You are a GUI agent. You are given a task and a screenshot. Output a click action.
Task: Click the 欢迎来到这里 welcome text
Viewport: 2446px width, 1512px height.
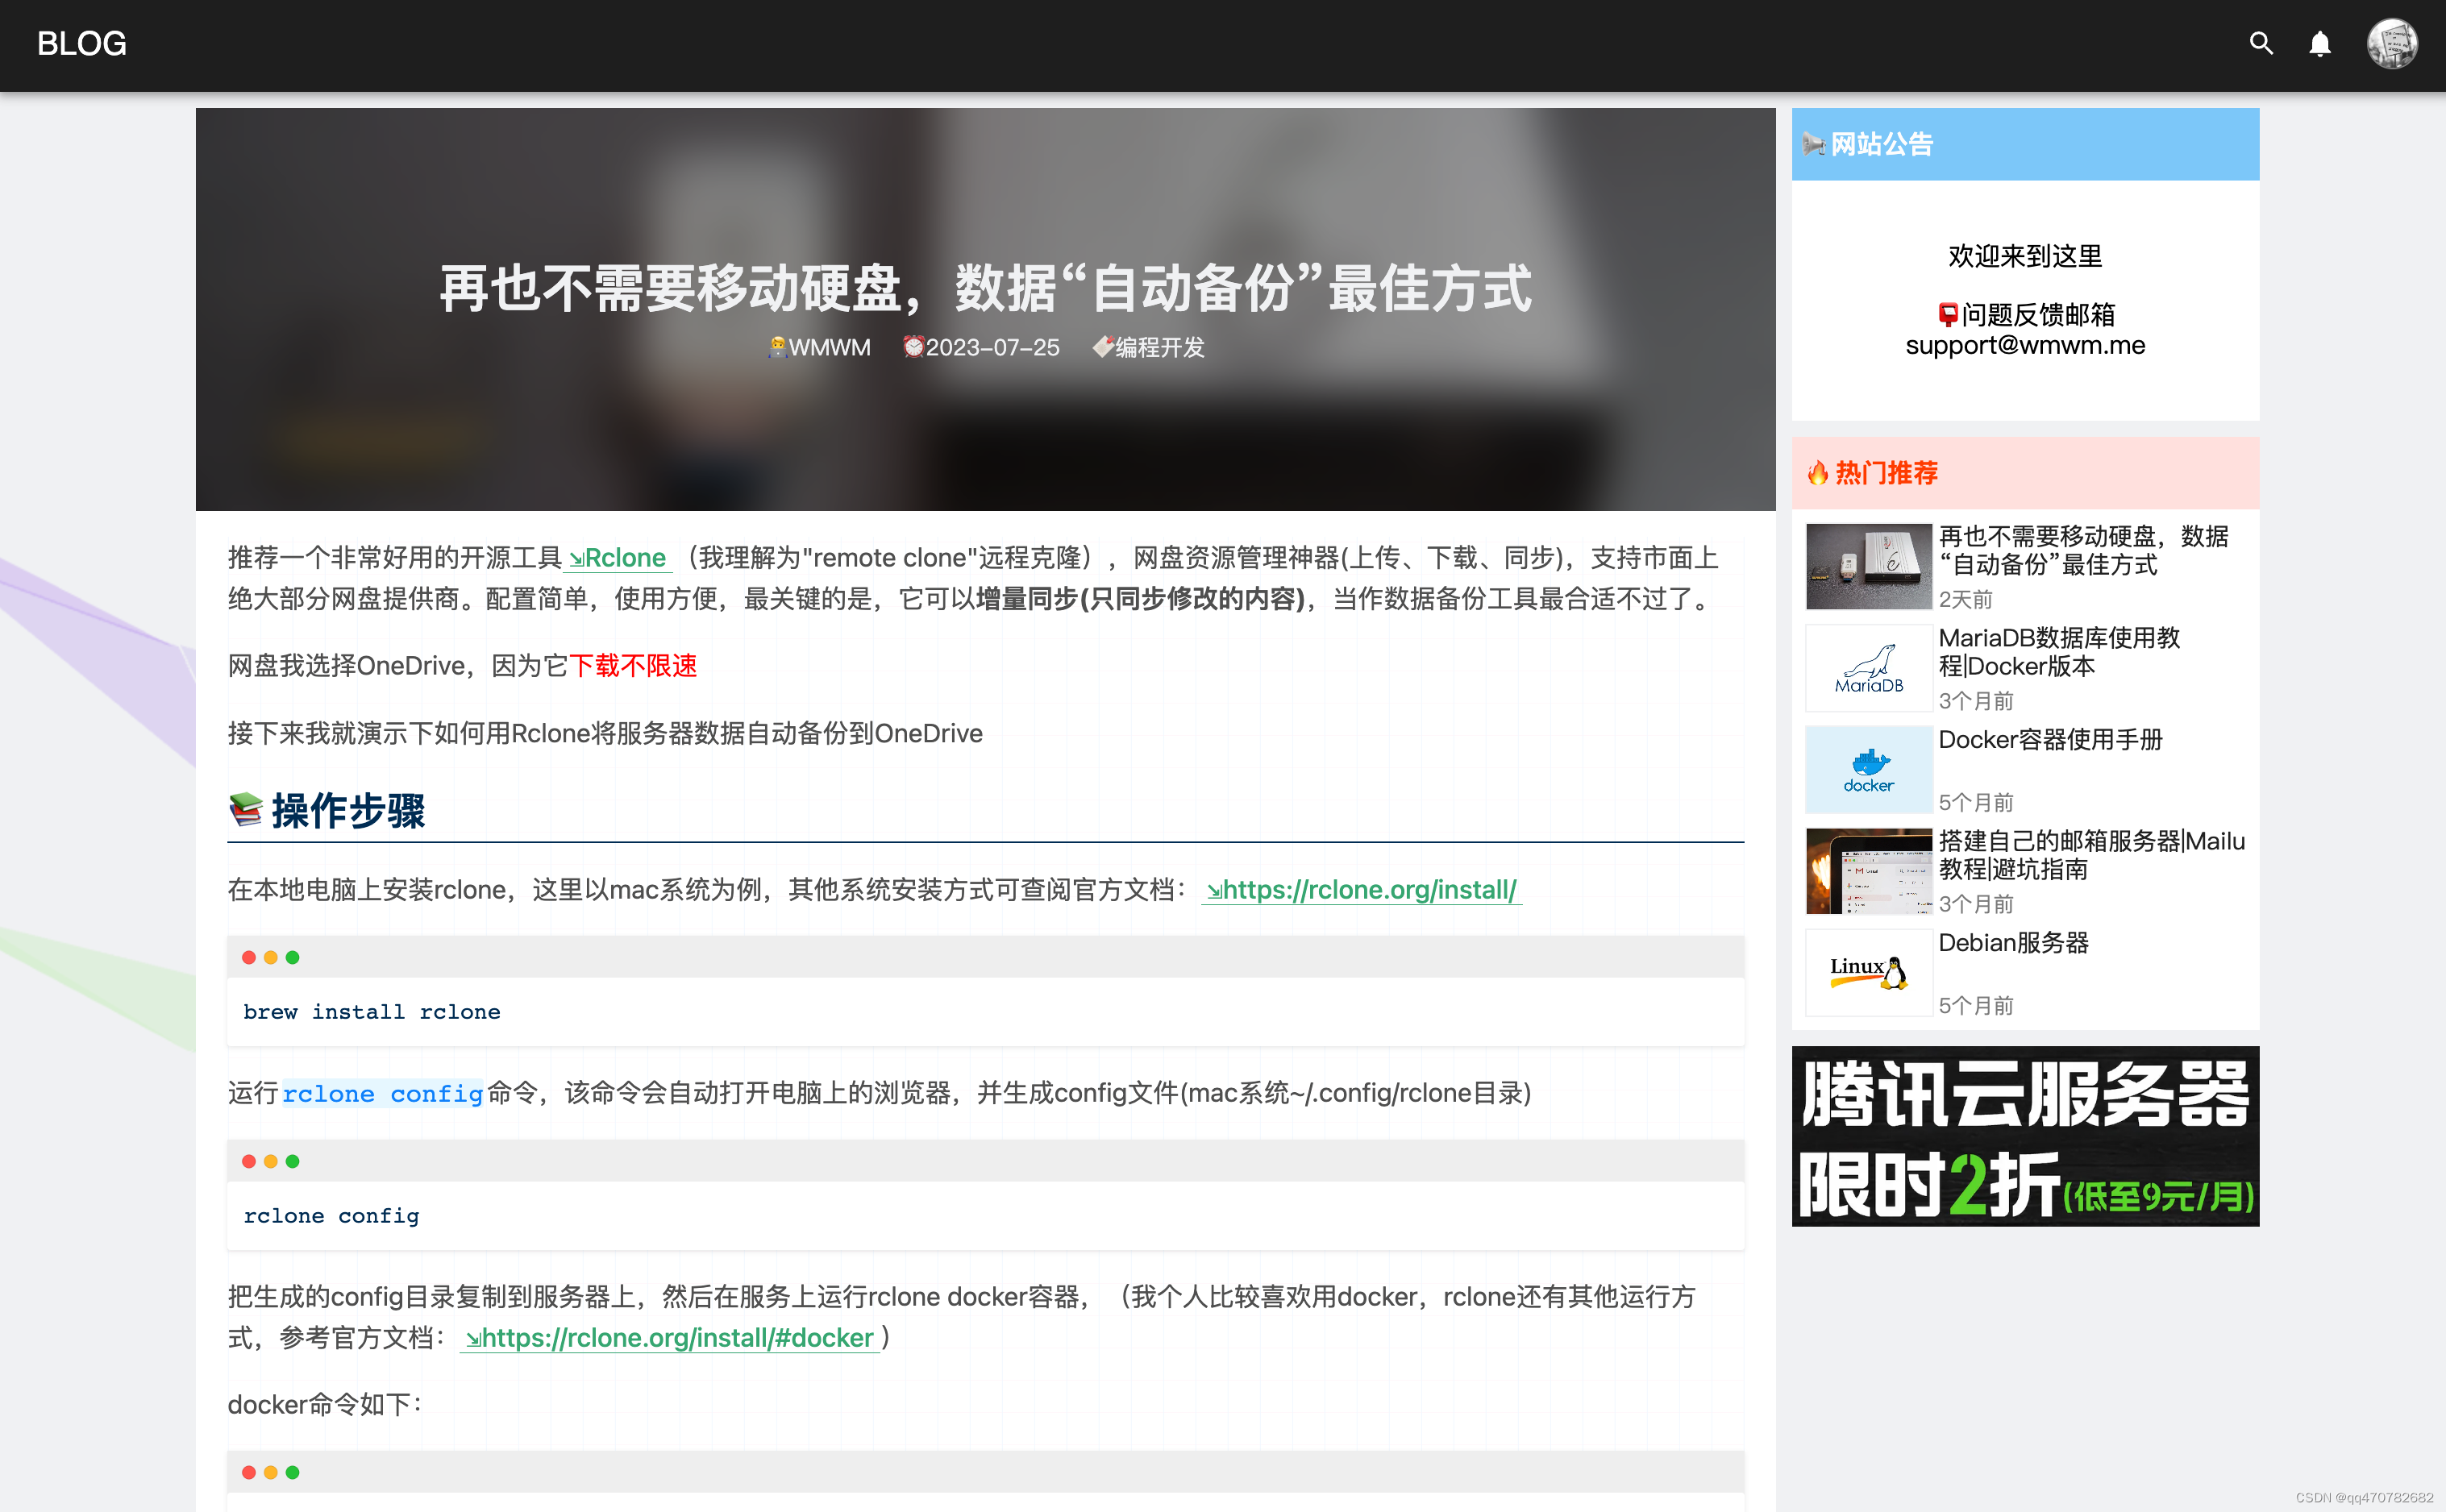(2024, 256)
